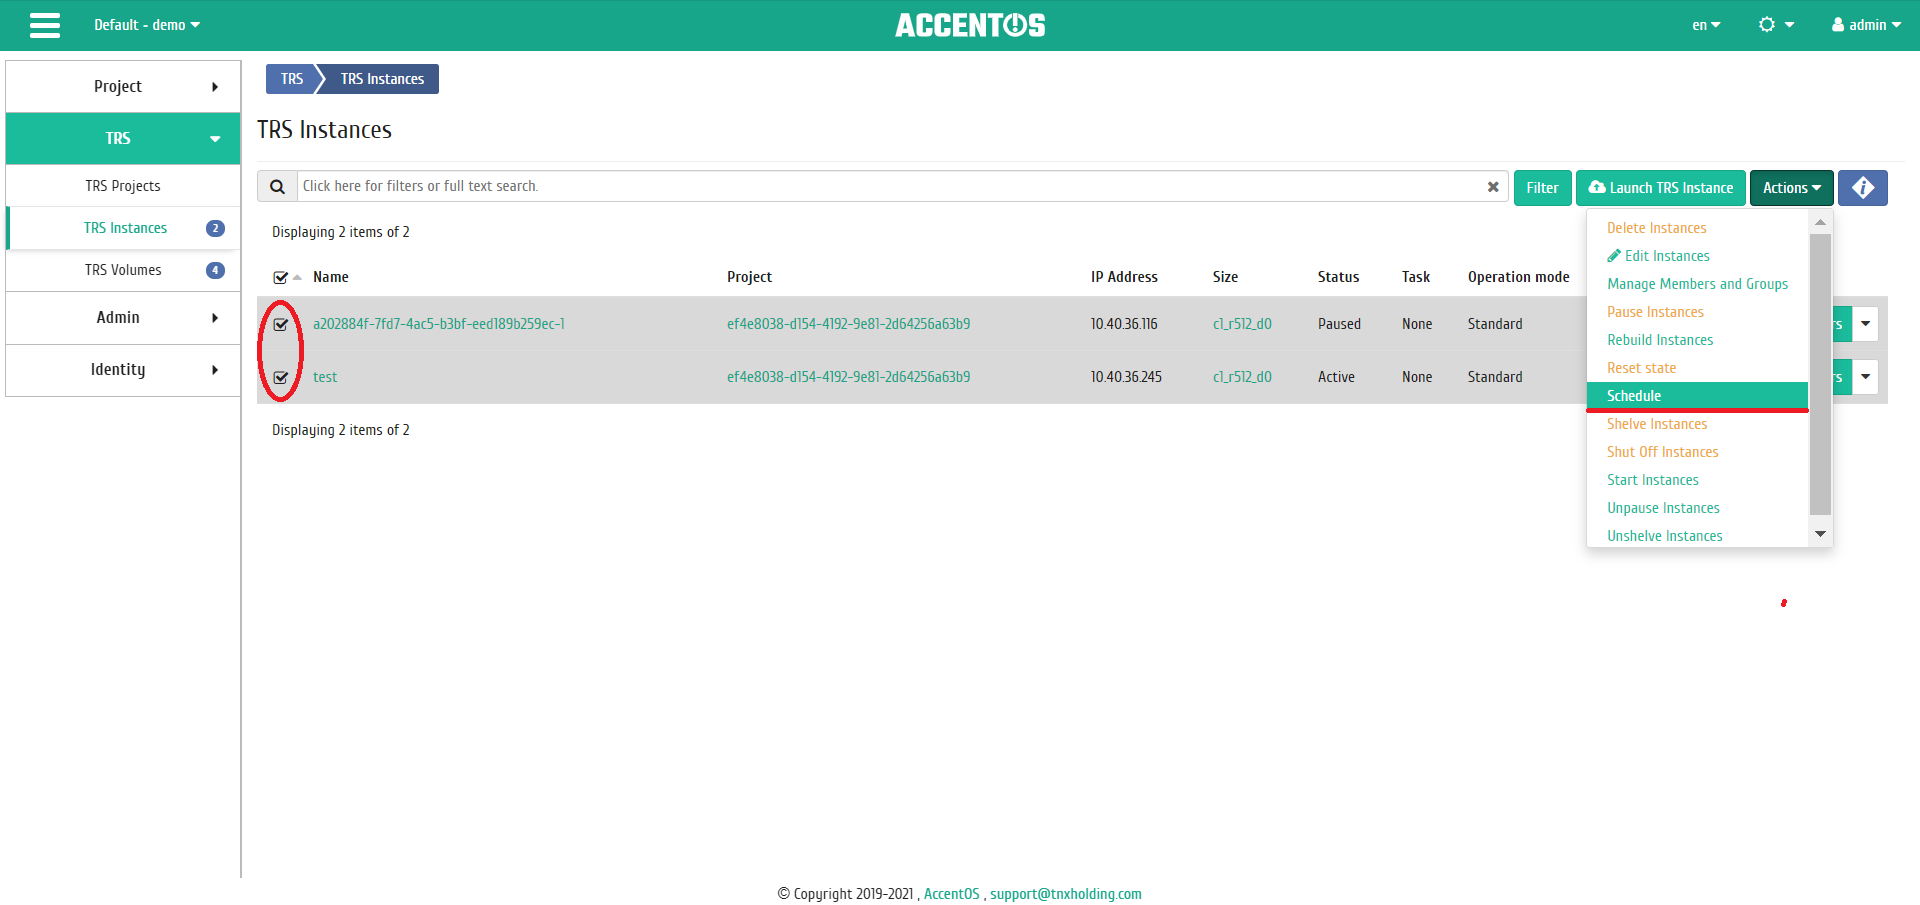The image size is (1920, 905).
Task: Expand the Identity sidebar section
Action: click(123, 370)
